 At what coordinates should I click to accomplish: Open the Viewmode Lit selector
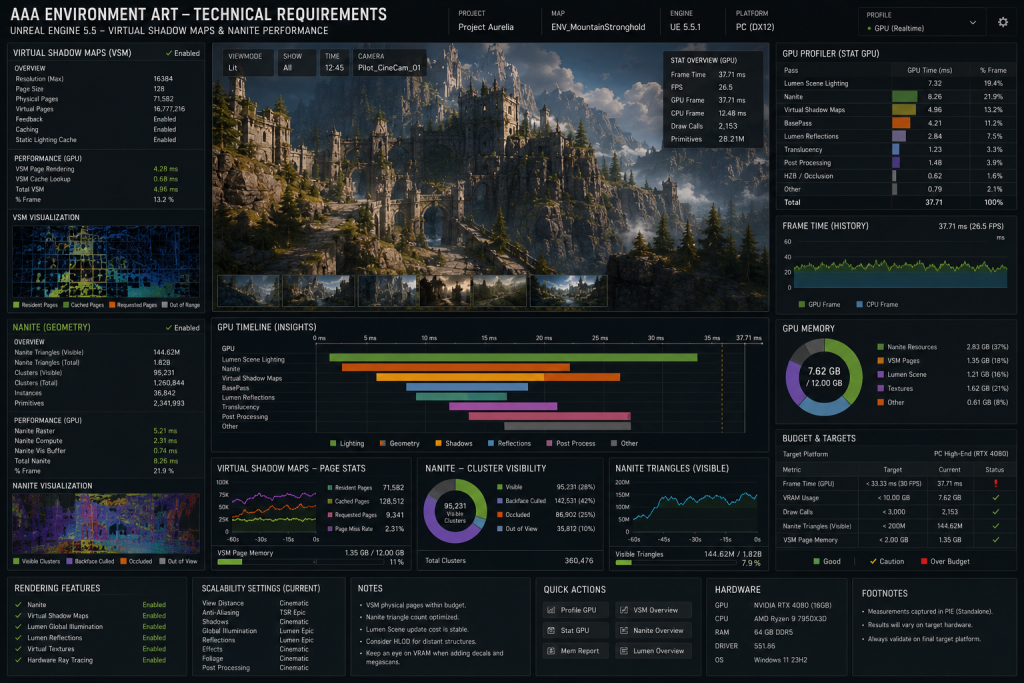[x=247, y=62]
